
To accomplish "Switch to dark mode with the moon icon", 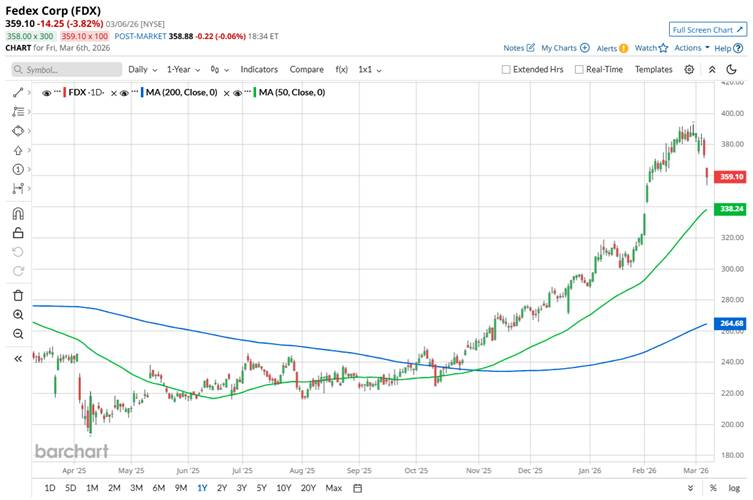I will point(733,69).
